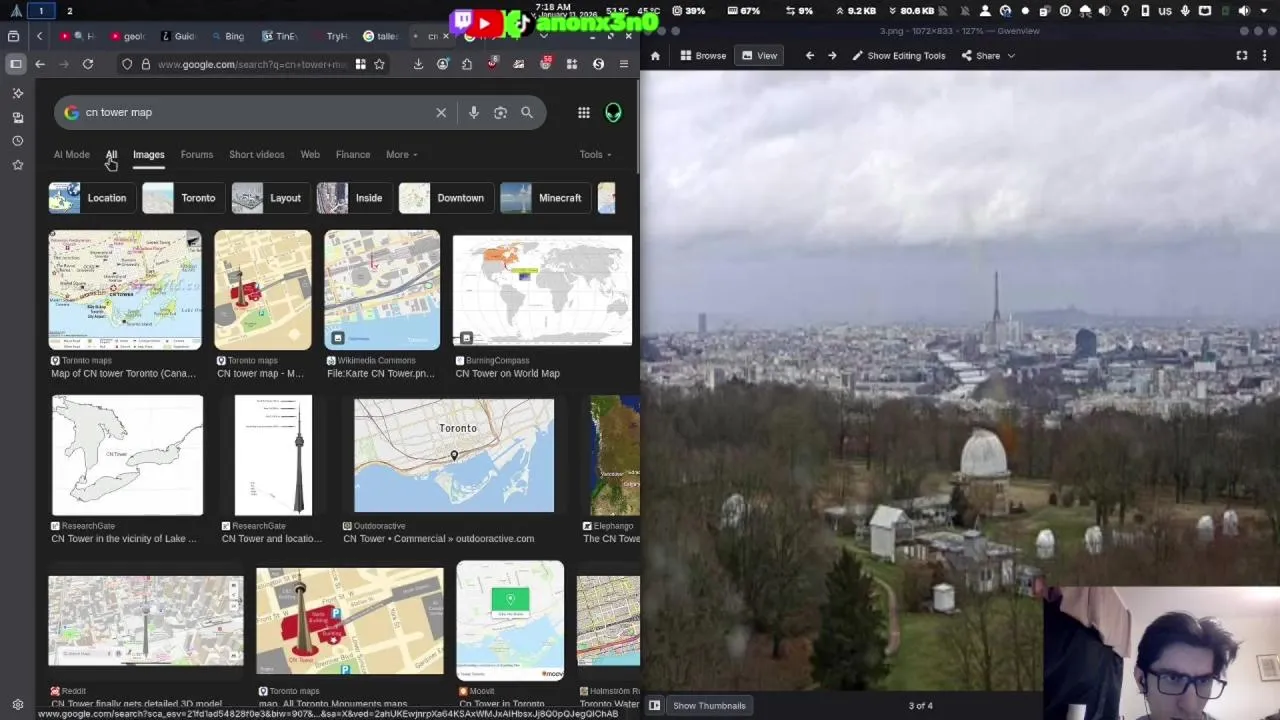Viewport: 1280px width, 720px height.
Task: Filter images by Inside chip
Action: (353, 198)
